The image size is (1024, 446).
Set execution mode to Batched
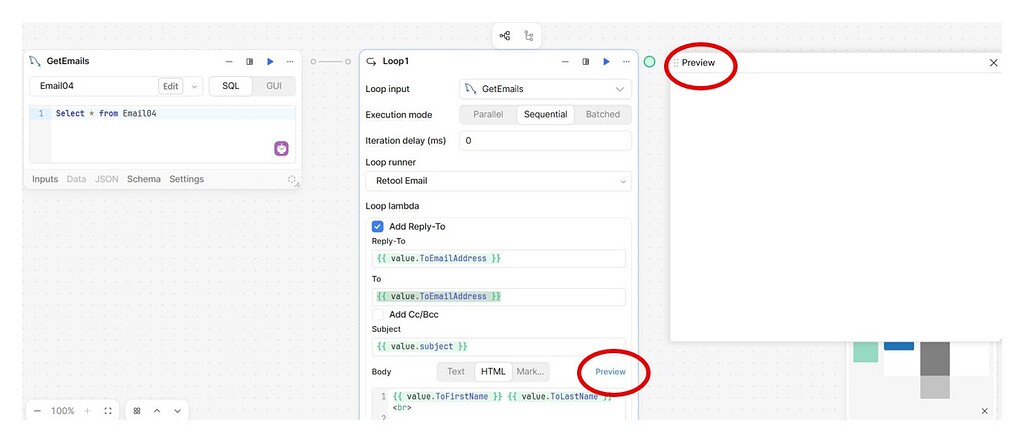(x=603, y=114)
